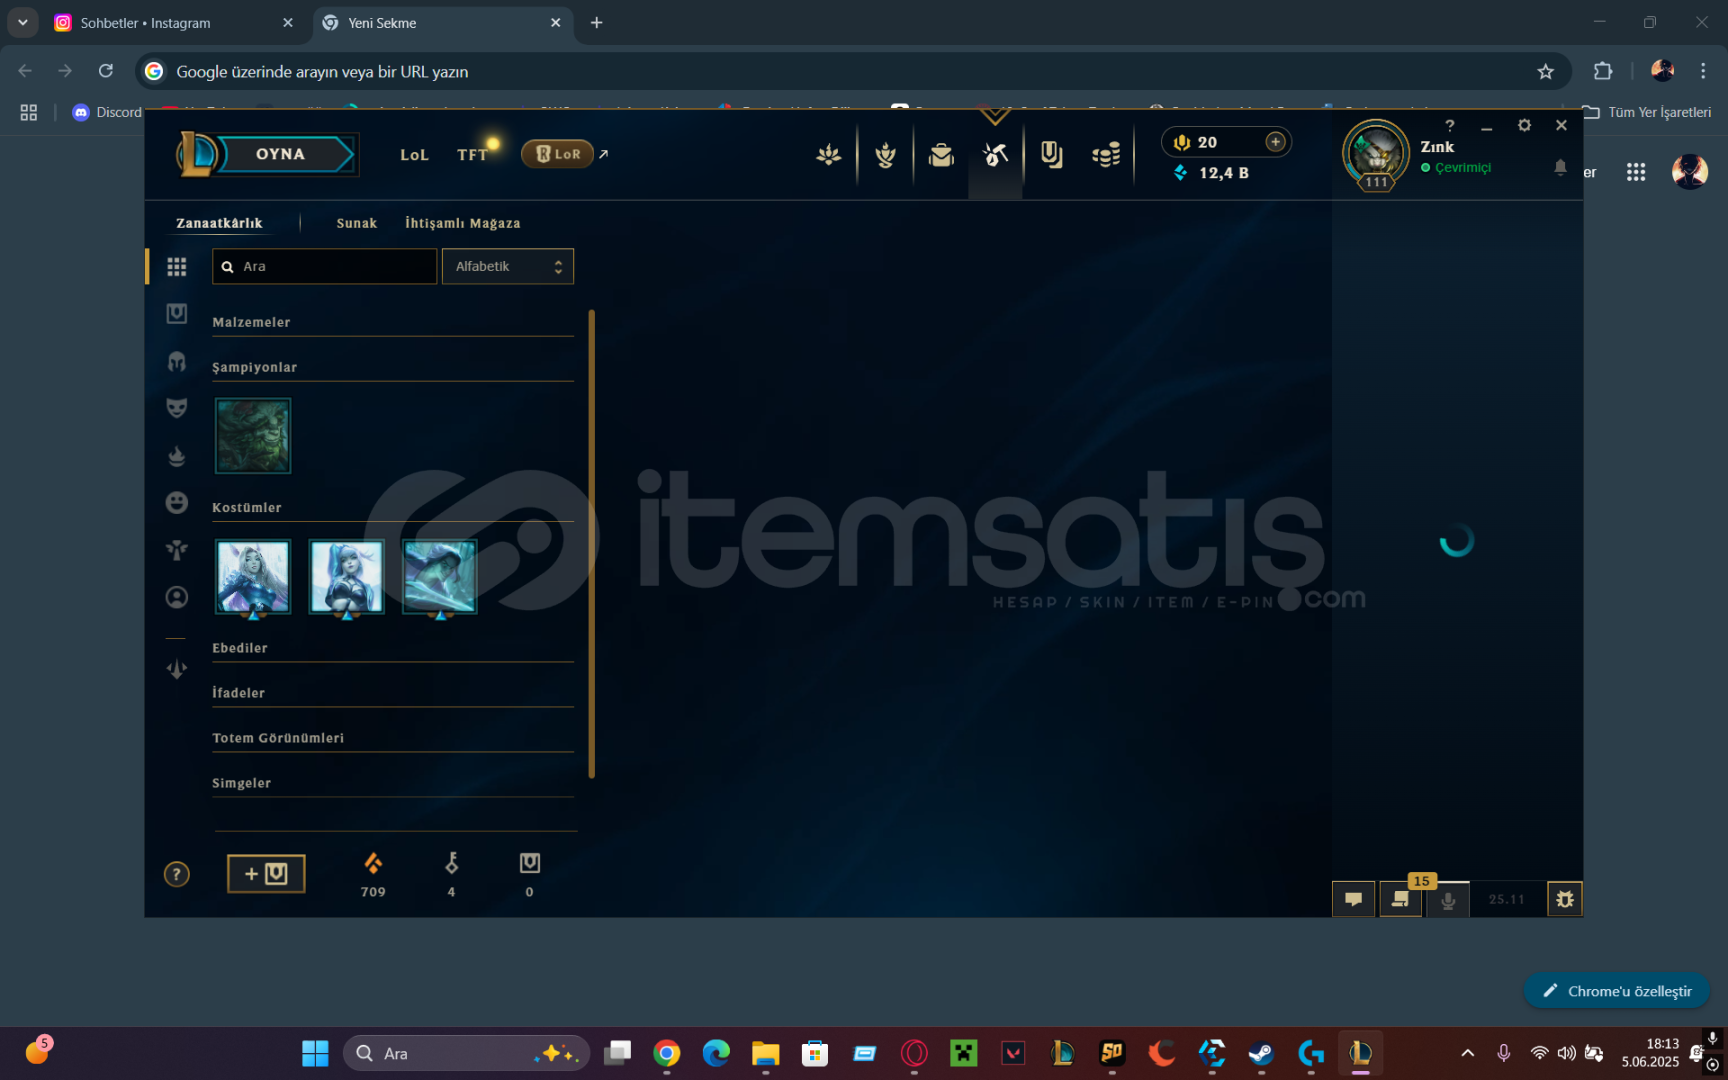Filter loot by eternals flame icon
Viewport: 1728px width, 1080px height.
pyautogui.click(x=177, y=455)
